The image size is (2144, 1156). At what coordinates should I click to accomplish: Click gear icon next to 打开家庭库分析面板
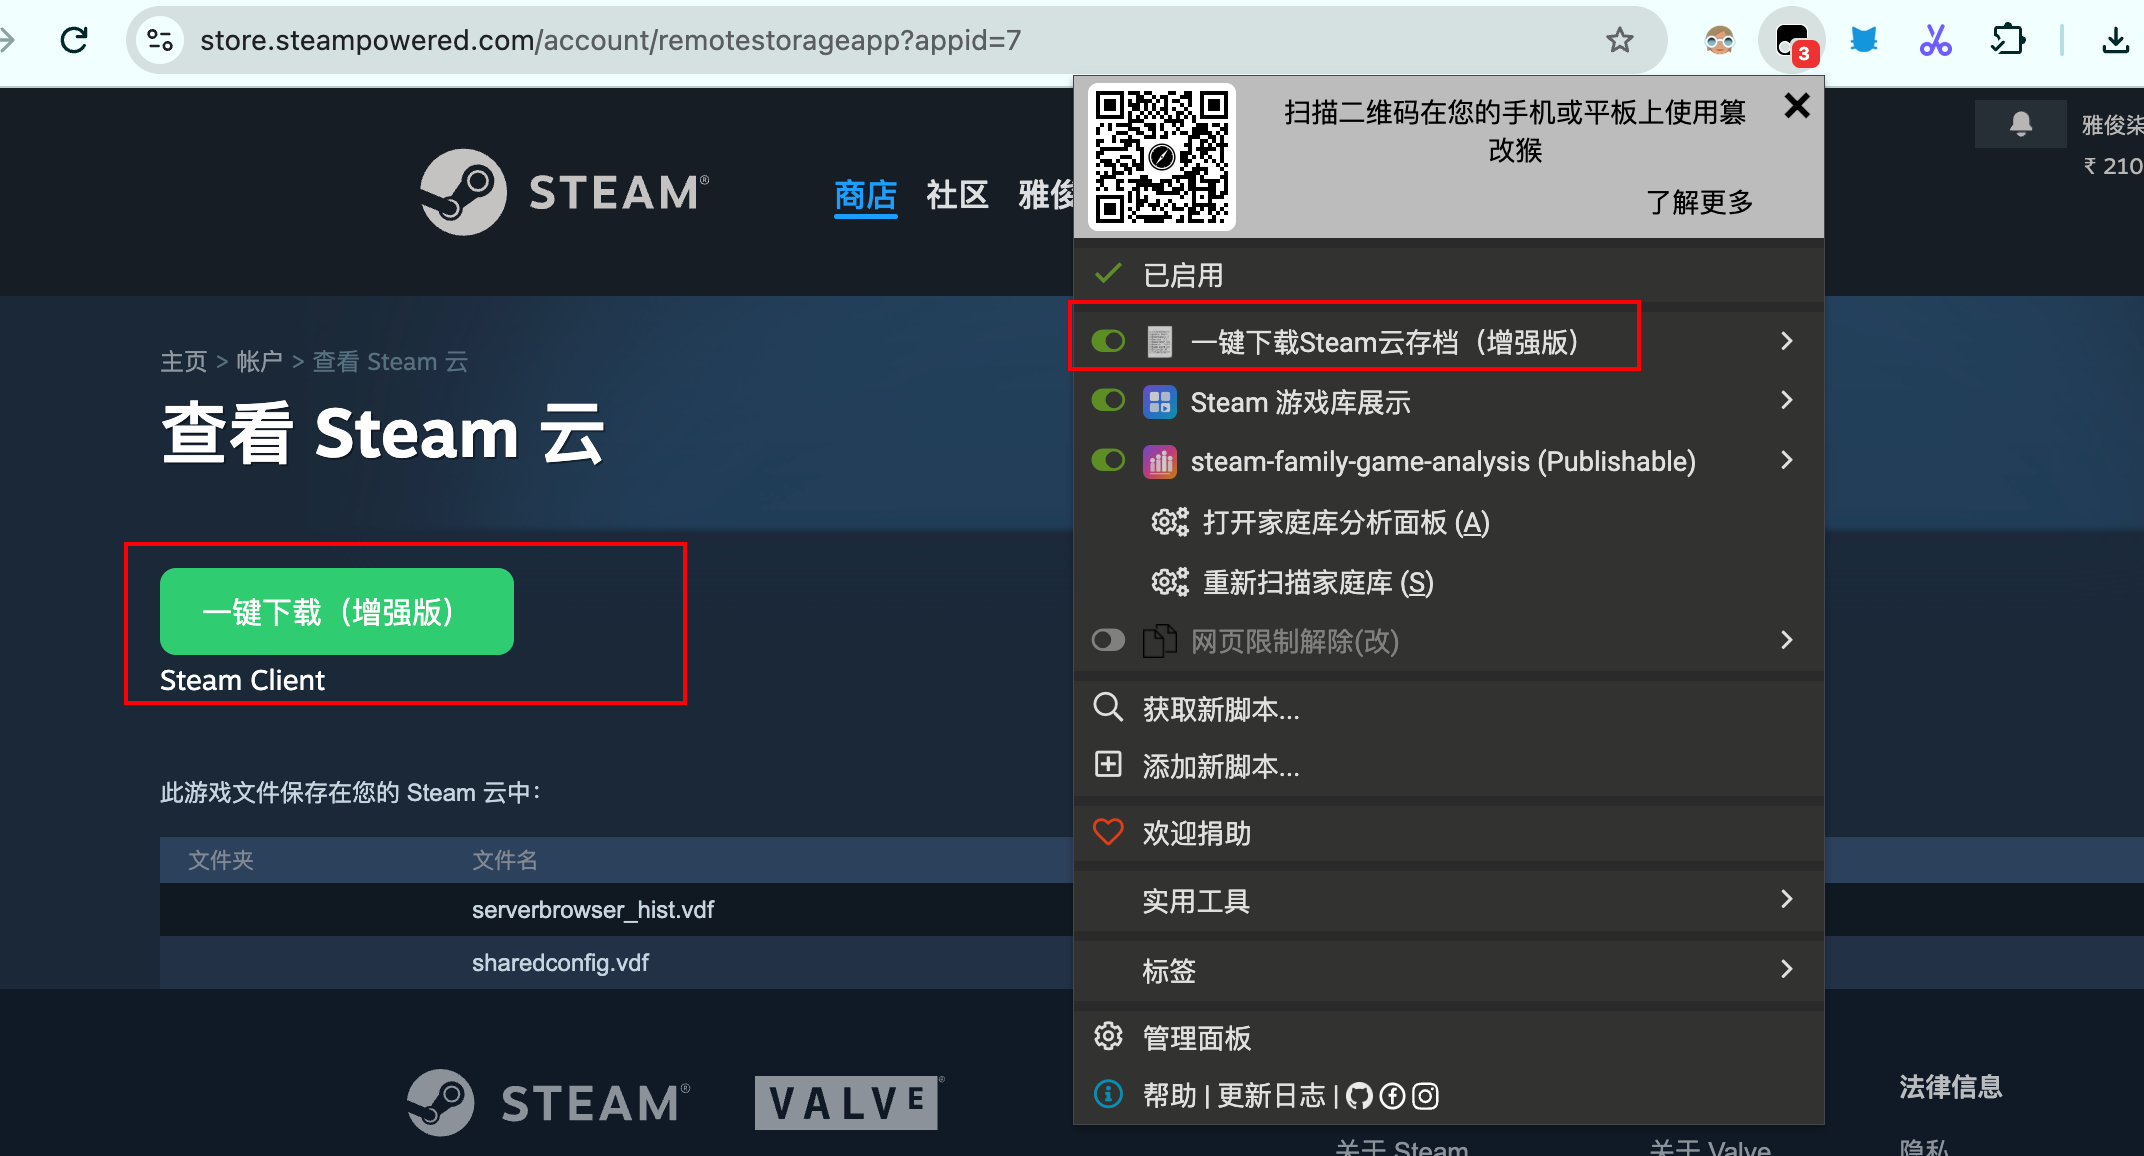coord(1169,522)
